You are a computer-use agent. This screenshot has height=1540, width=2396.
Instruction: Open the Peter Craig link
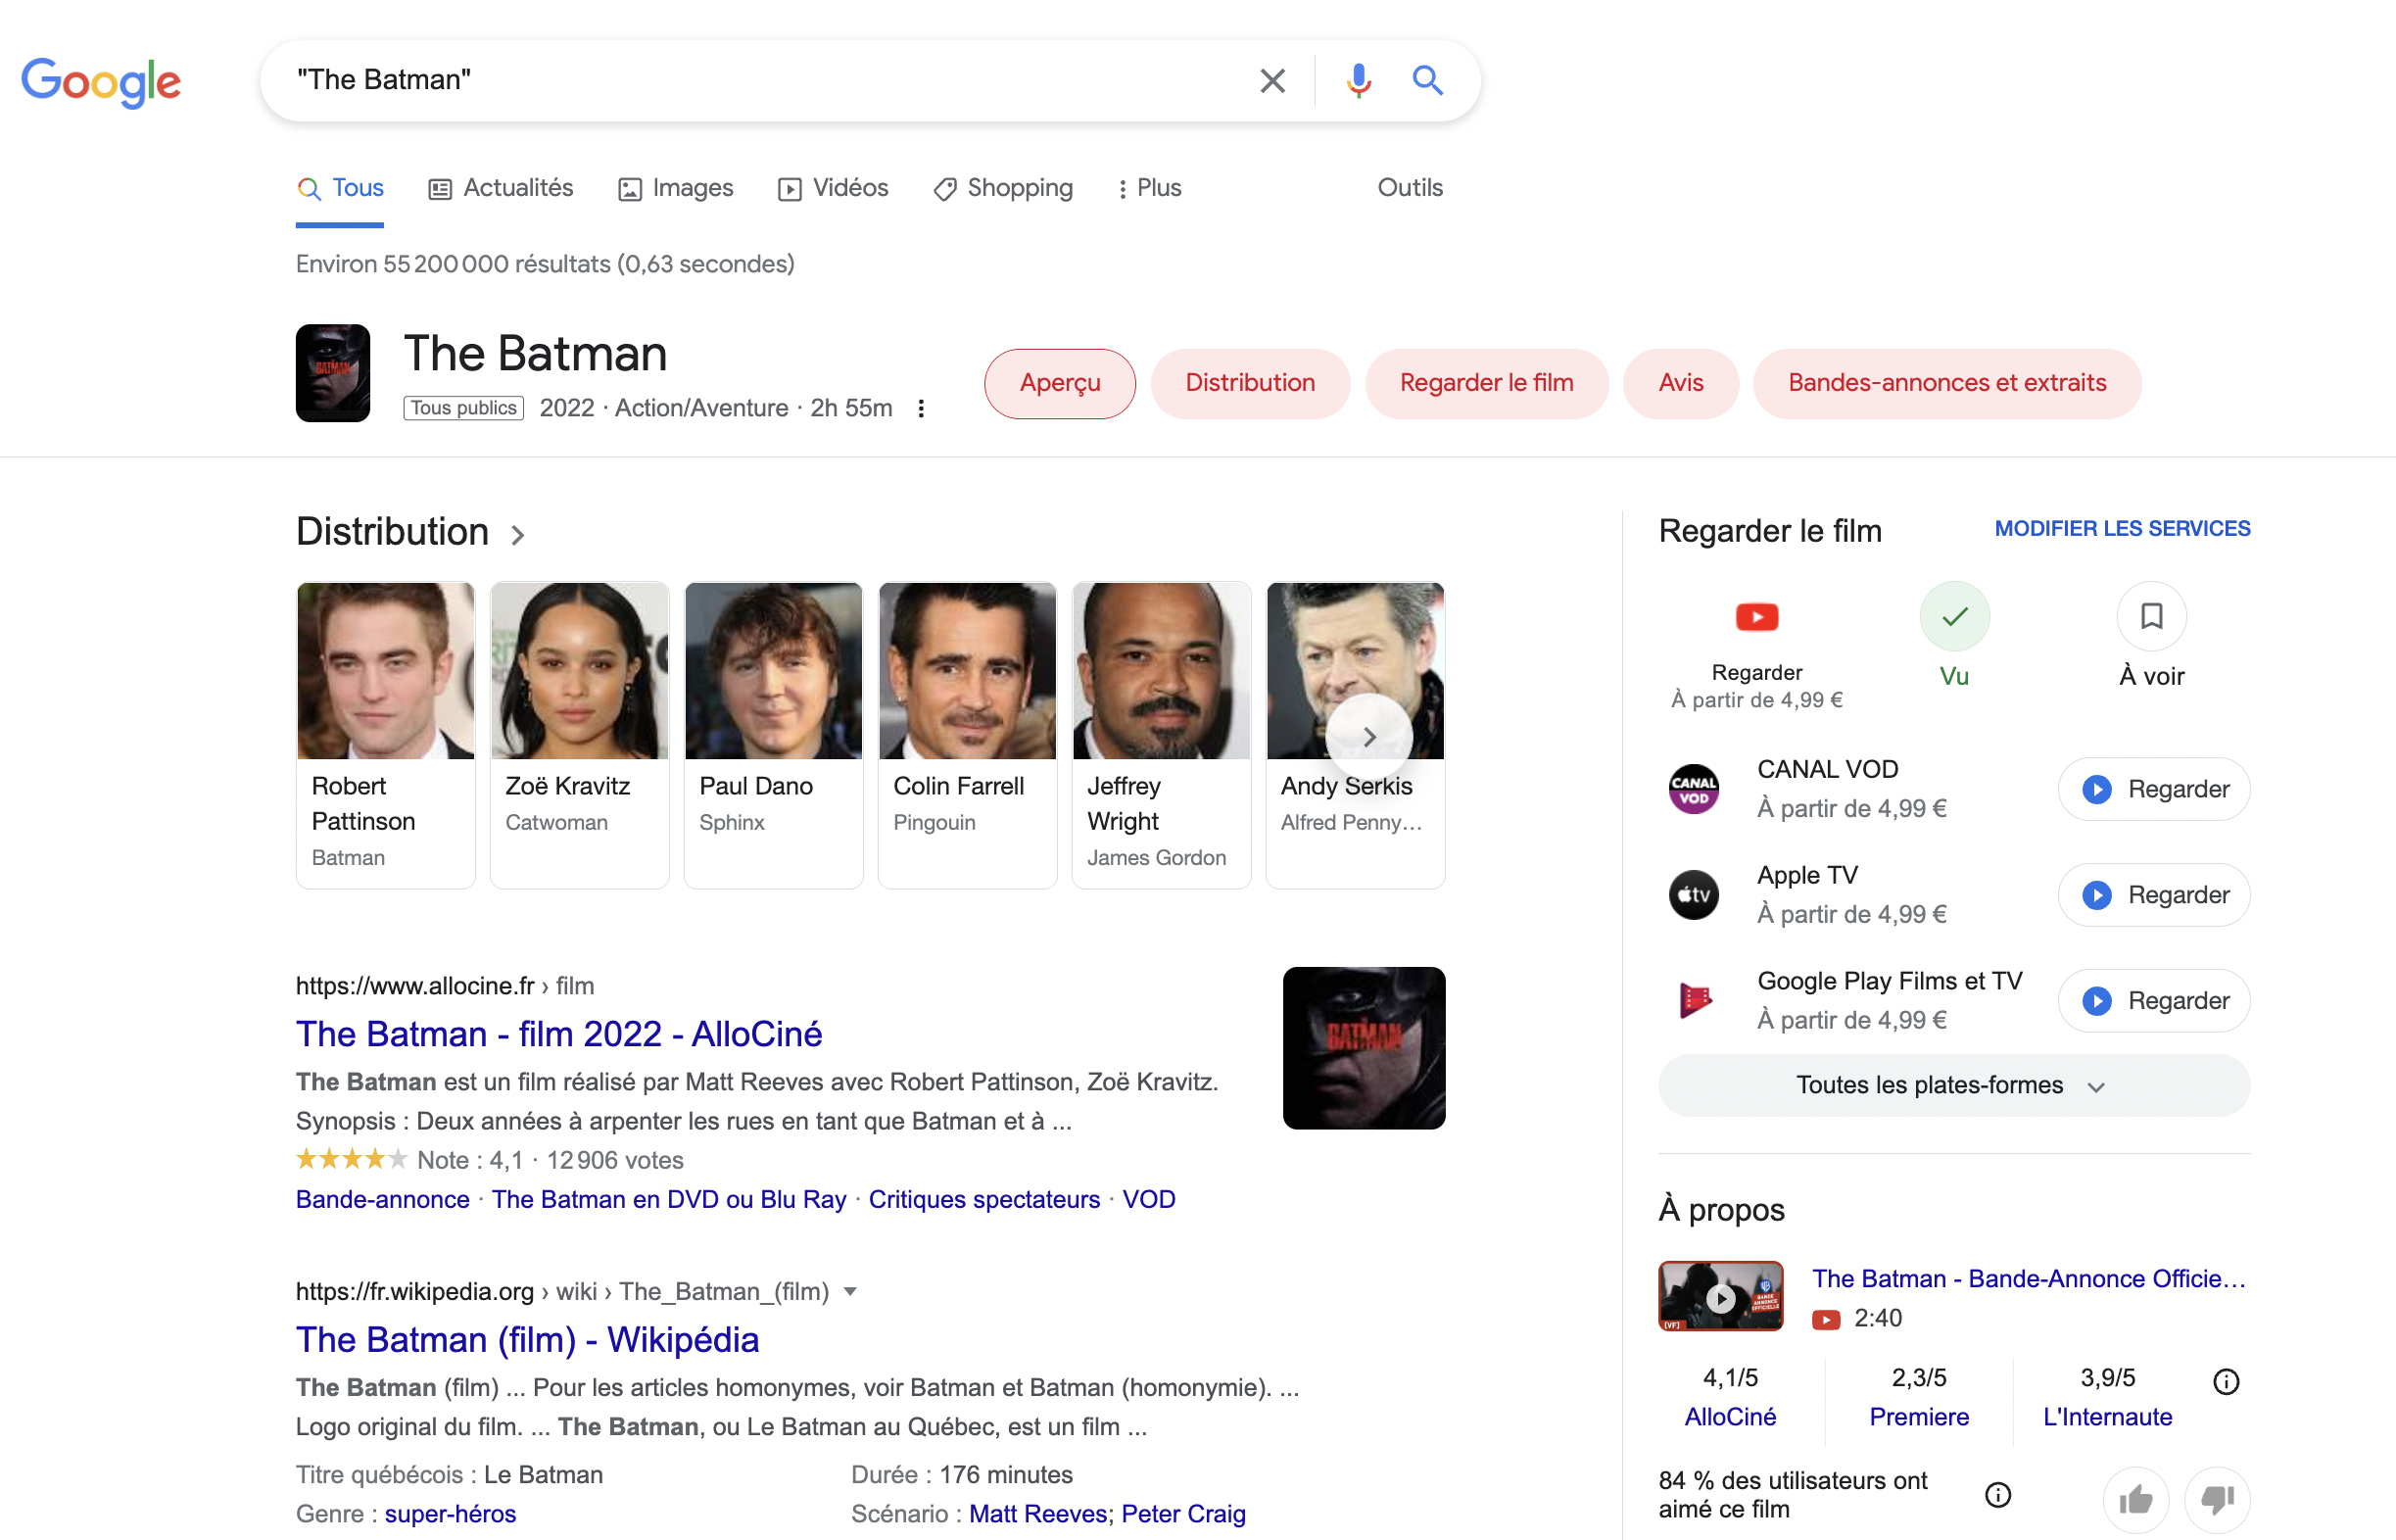[1184, 1514]
